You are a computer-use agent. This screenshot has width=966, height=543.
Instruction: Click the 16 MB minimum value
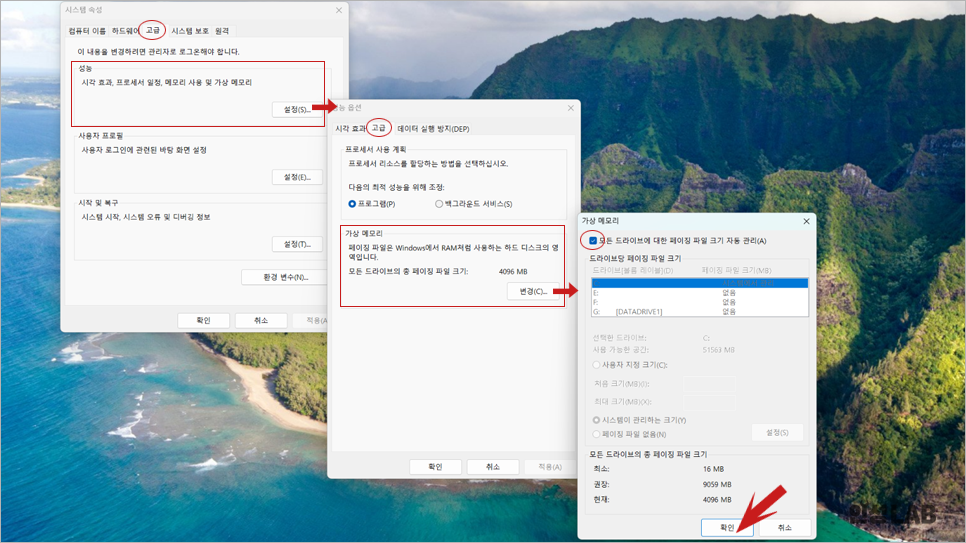[x=713, y=469]
